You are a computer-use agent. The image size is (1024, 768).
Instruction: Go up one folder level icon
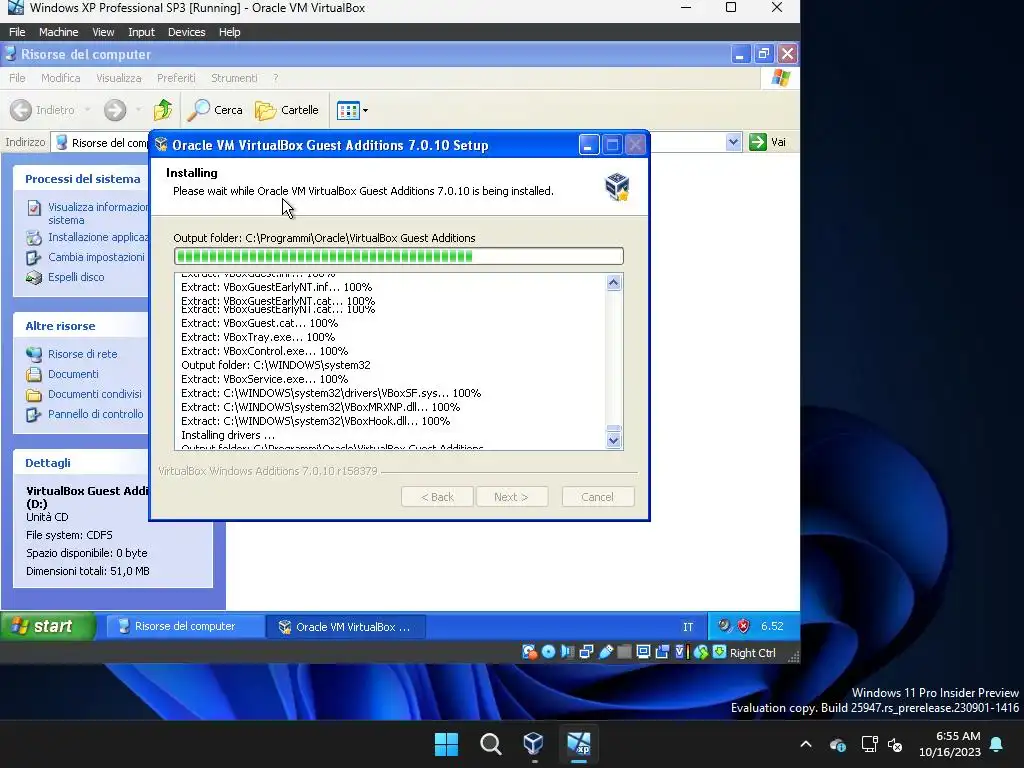click(163, 110)
